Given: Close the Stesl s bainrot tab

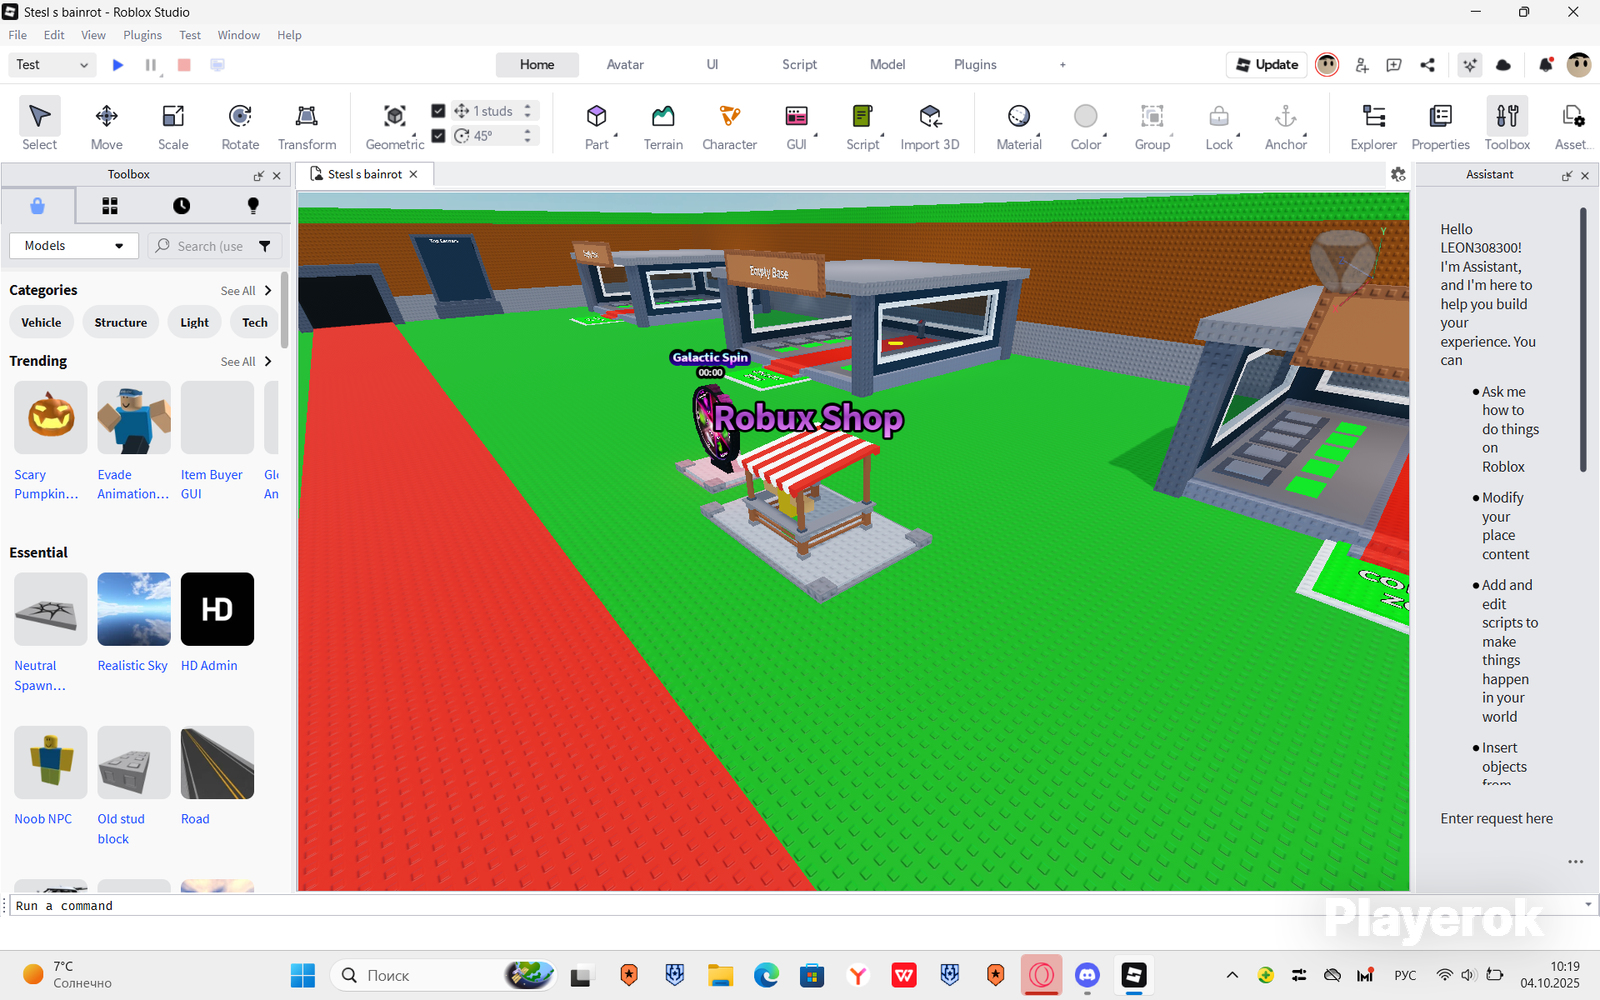Looking at the screenshot, I should (x=413, y=174).
